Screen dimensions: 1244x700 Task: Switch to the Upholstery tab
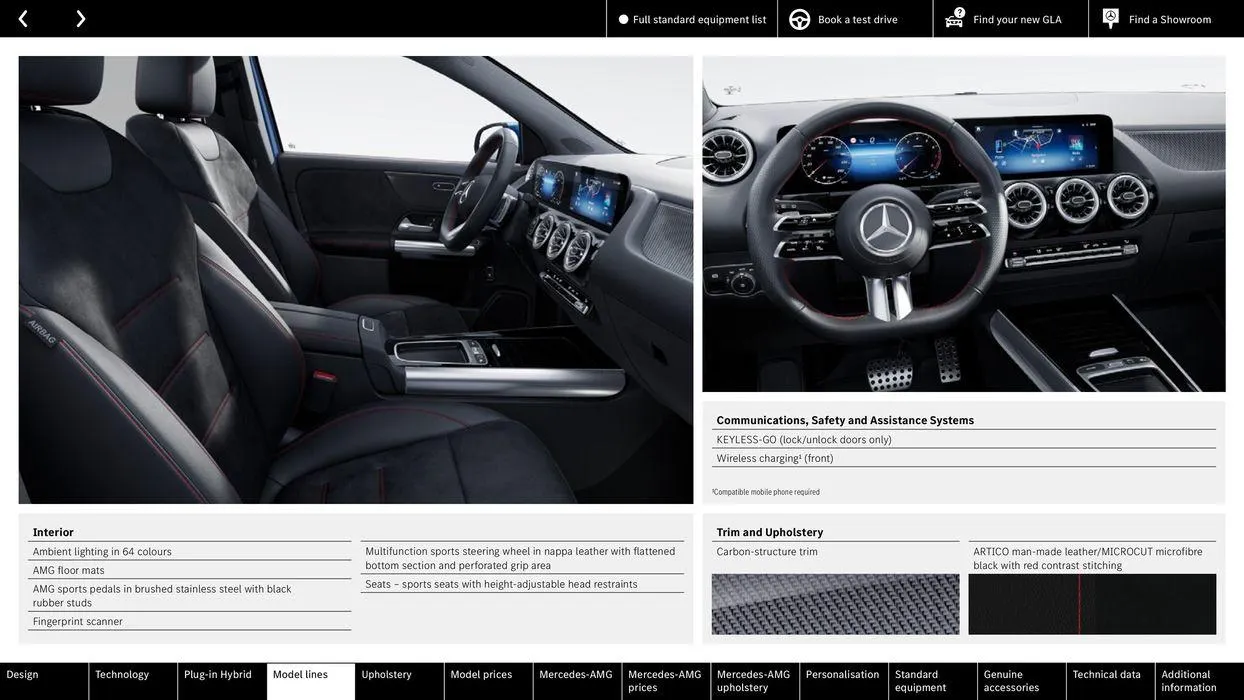pyautogui.click(x=386, y=673)
